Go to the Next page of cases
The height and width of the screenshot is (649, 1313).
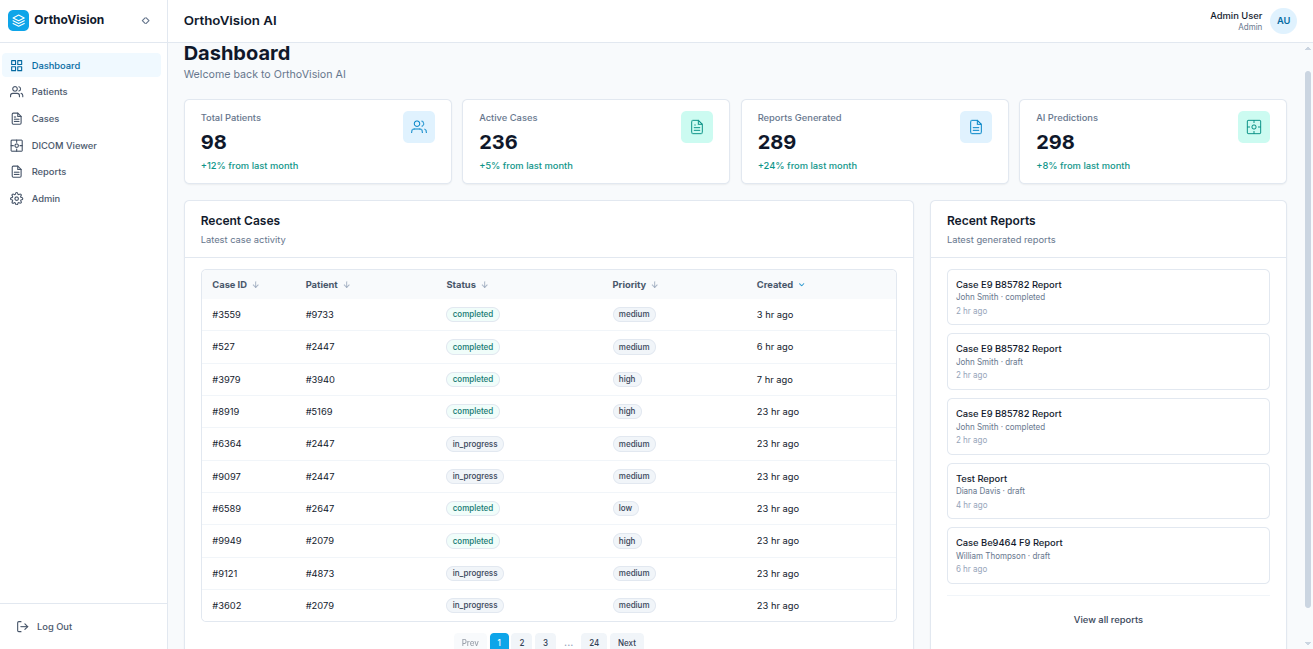pyautogui.click(x=627, y=642)
